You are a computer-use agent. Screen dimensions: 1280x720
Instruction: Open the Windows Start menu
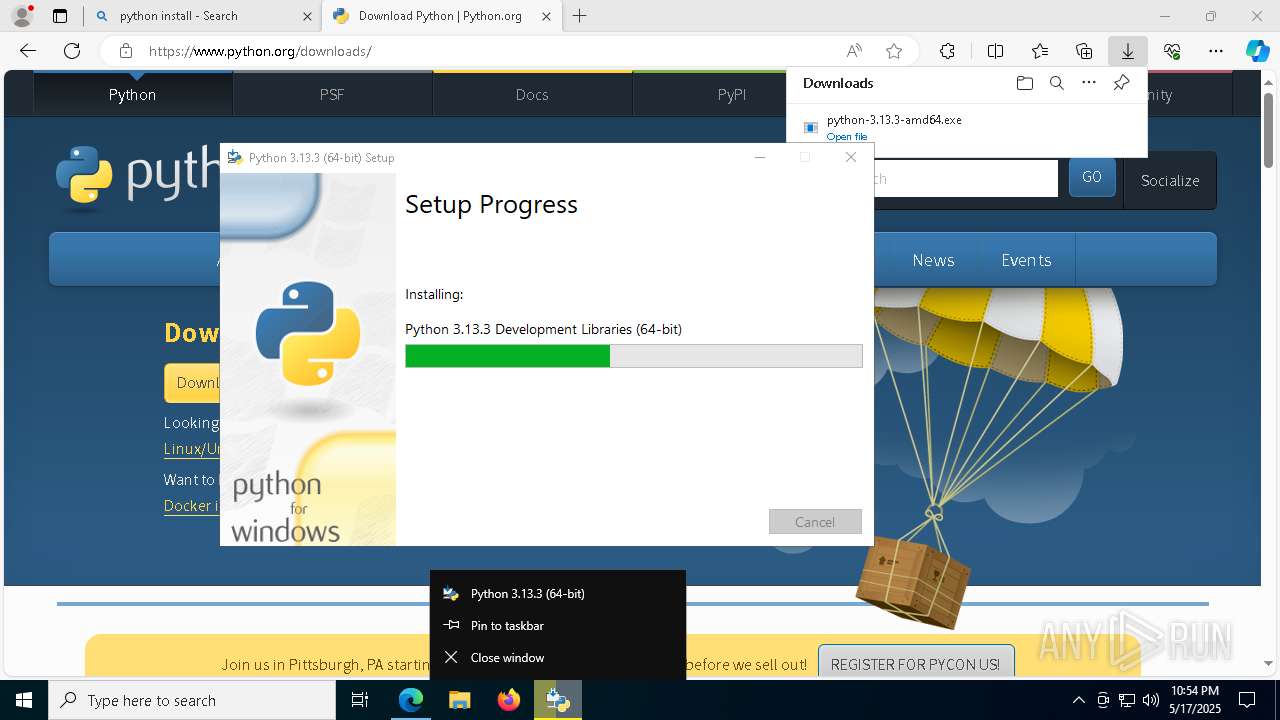tap(24, 700)
